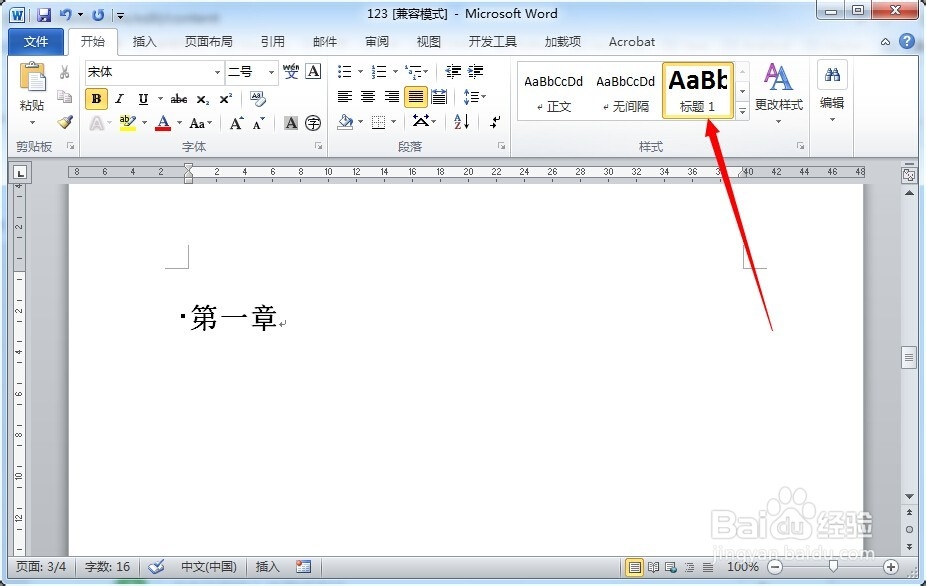This screenshot has width=926, height=586.
Task: Switch to the 引用 References tab
Action: [x=273, y=41]
